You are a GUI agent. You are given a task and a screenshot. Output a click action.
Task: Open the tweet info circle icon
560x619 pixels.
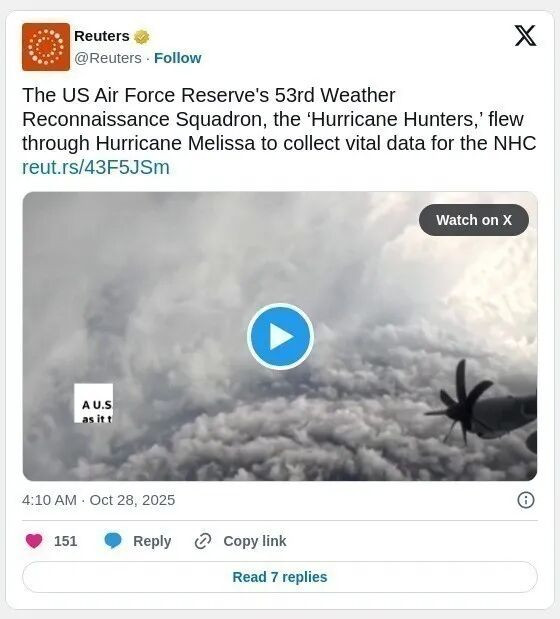coord(526,500)
